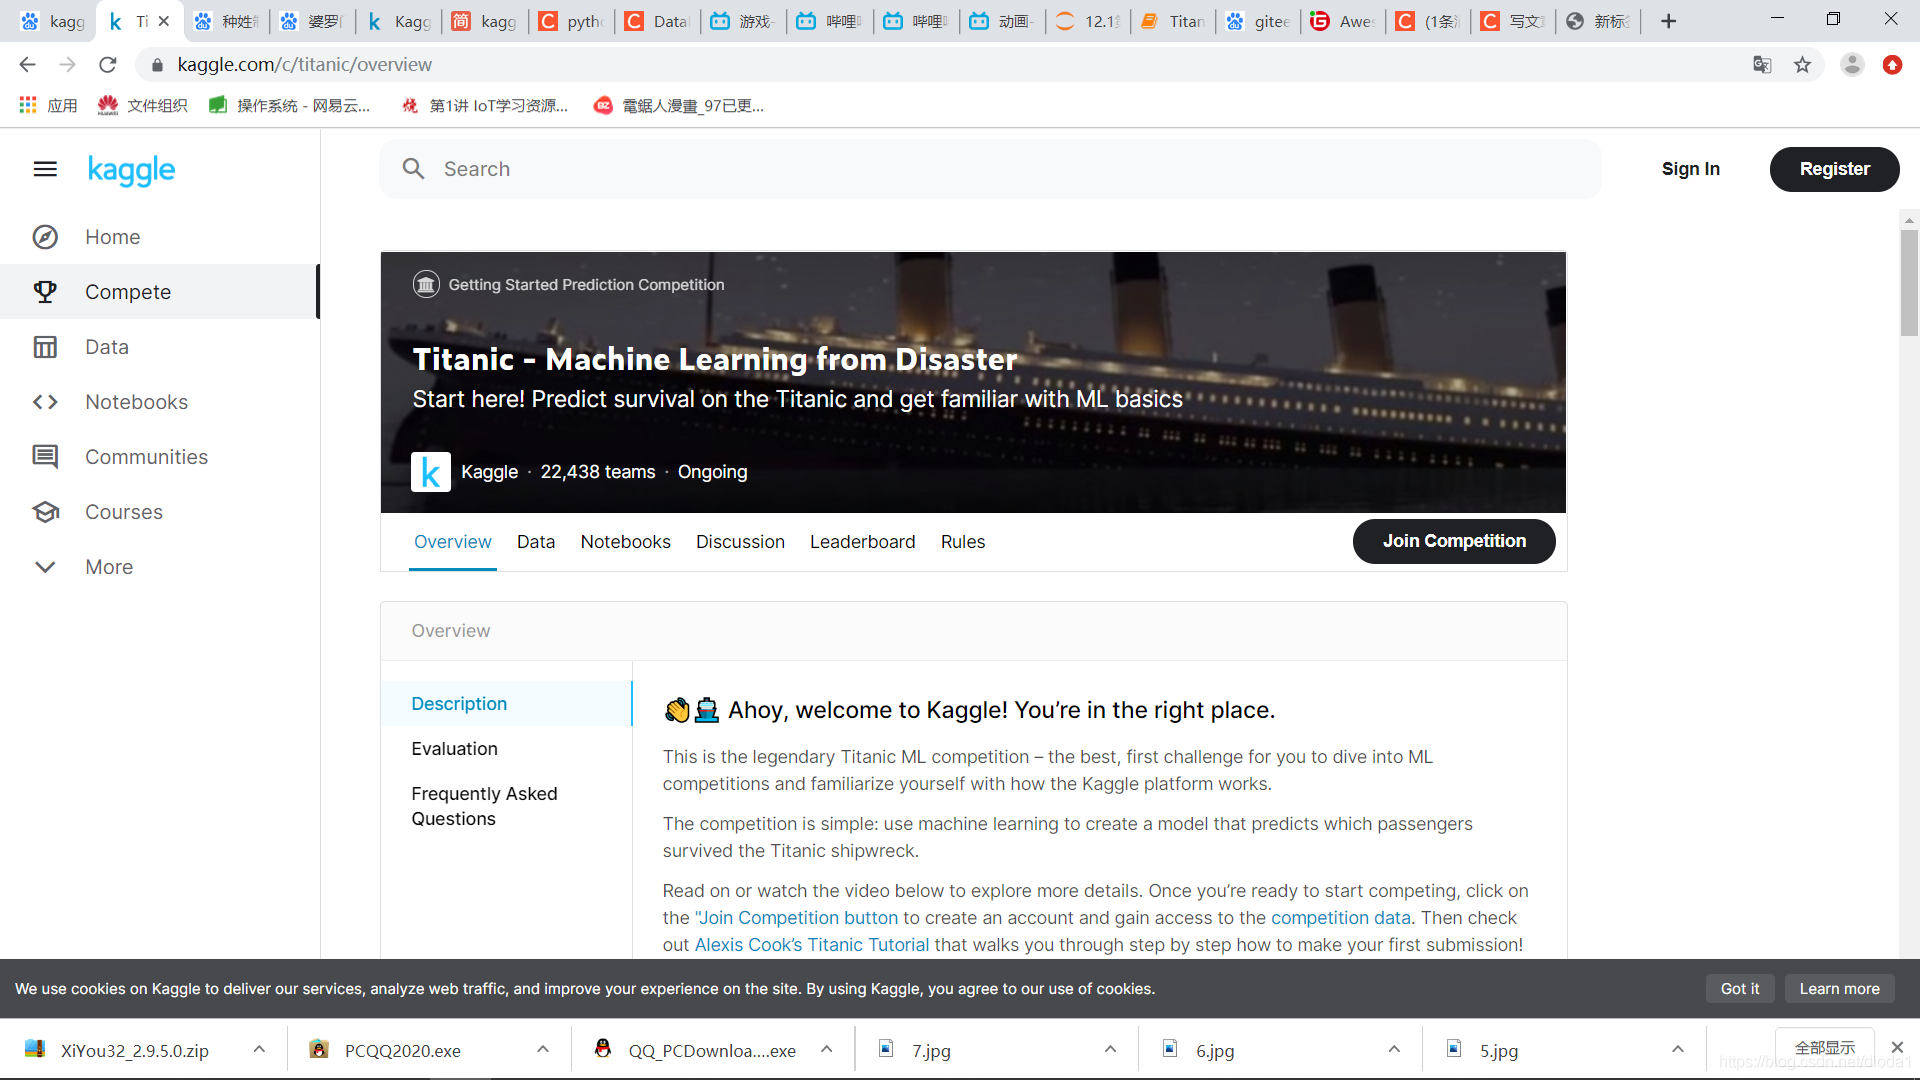Open the hamburger menu icon

point(45,169)
